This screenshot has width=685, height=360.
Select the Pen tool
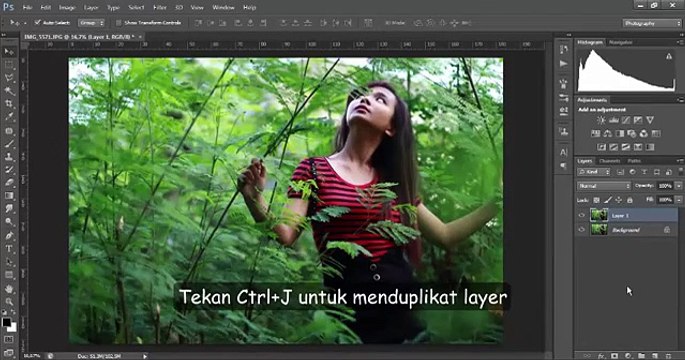pyautogui.click(x=9, y=235)
